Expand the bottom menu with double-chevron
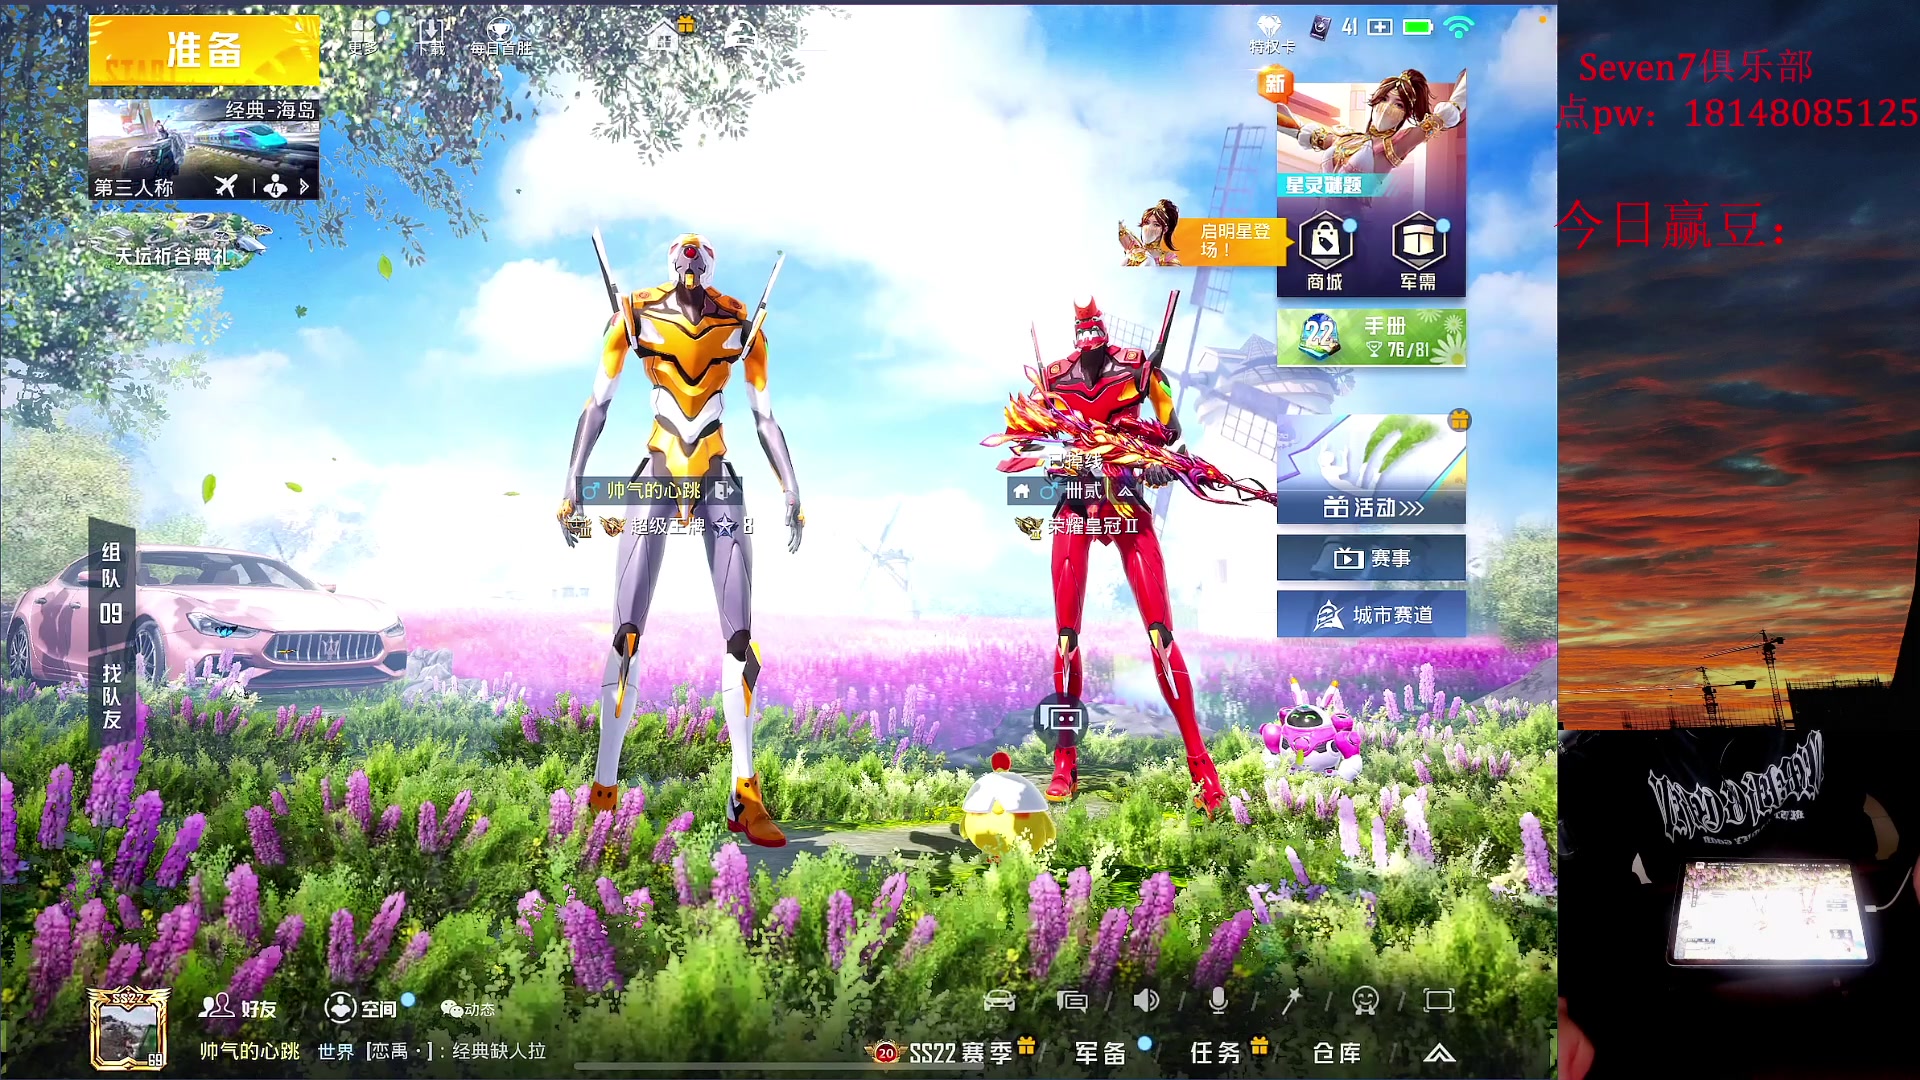This screenshot has width=1920, height=1080. [x=1439, y=1053]
